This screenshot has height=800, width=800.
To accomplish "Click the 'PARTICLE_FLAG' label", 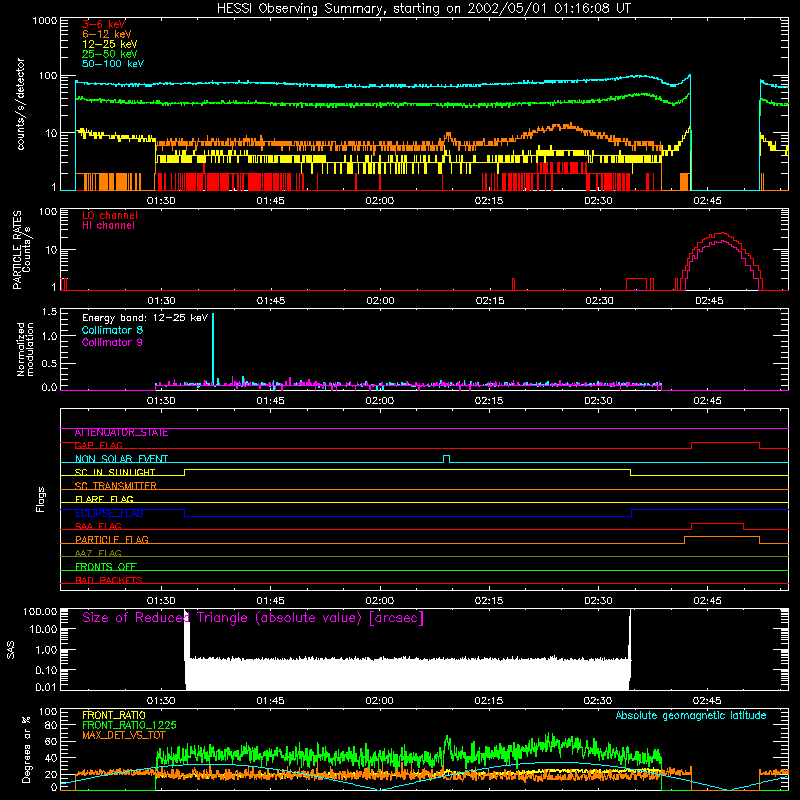I will tap(112, 540).
